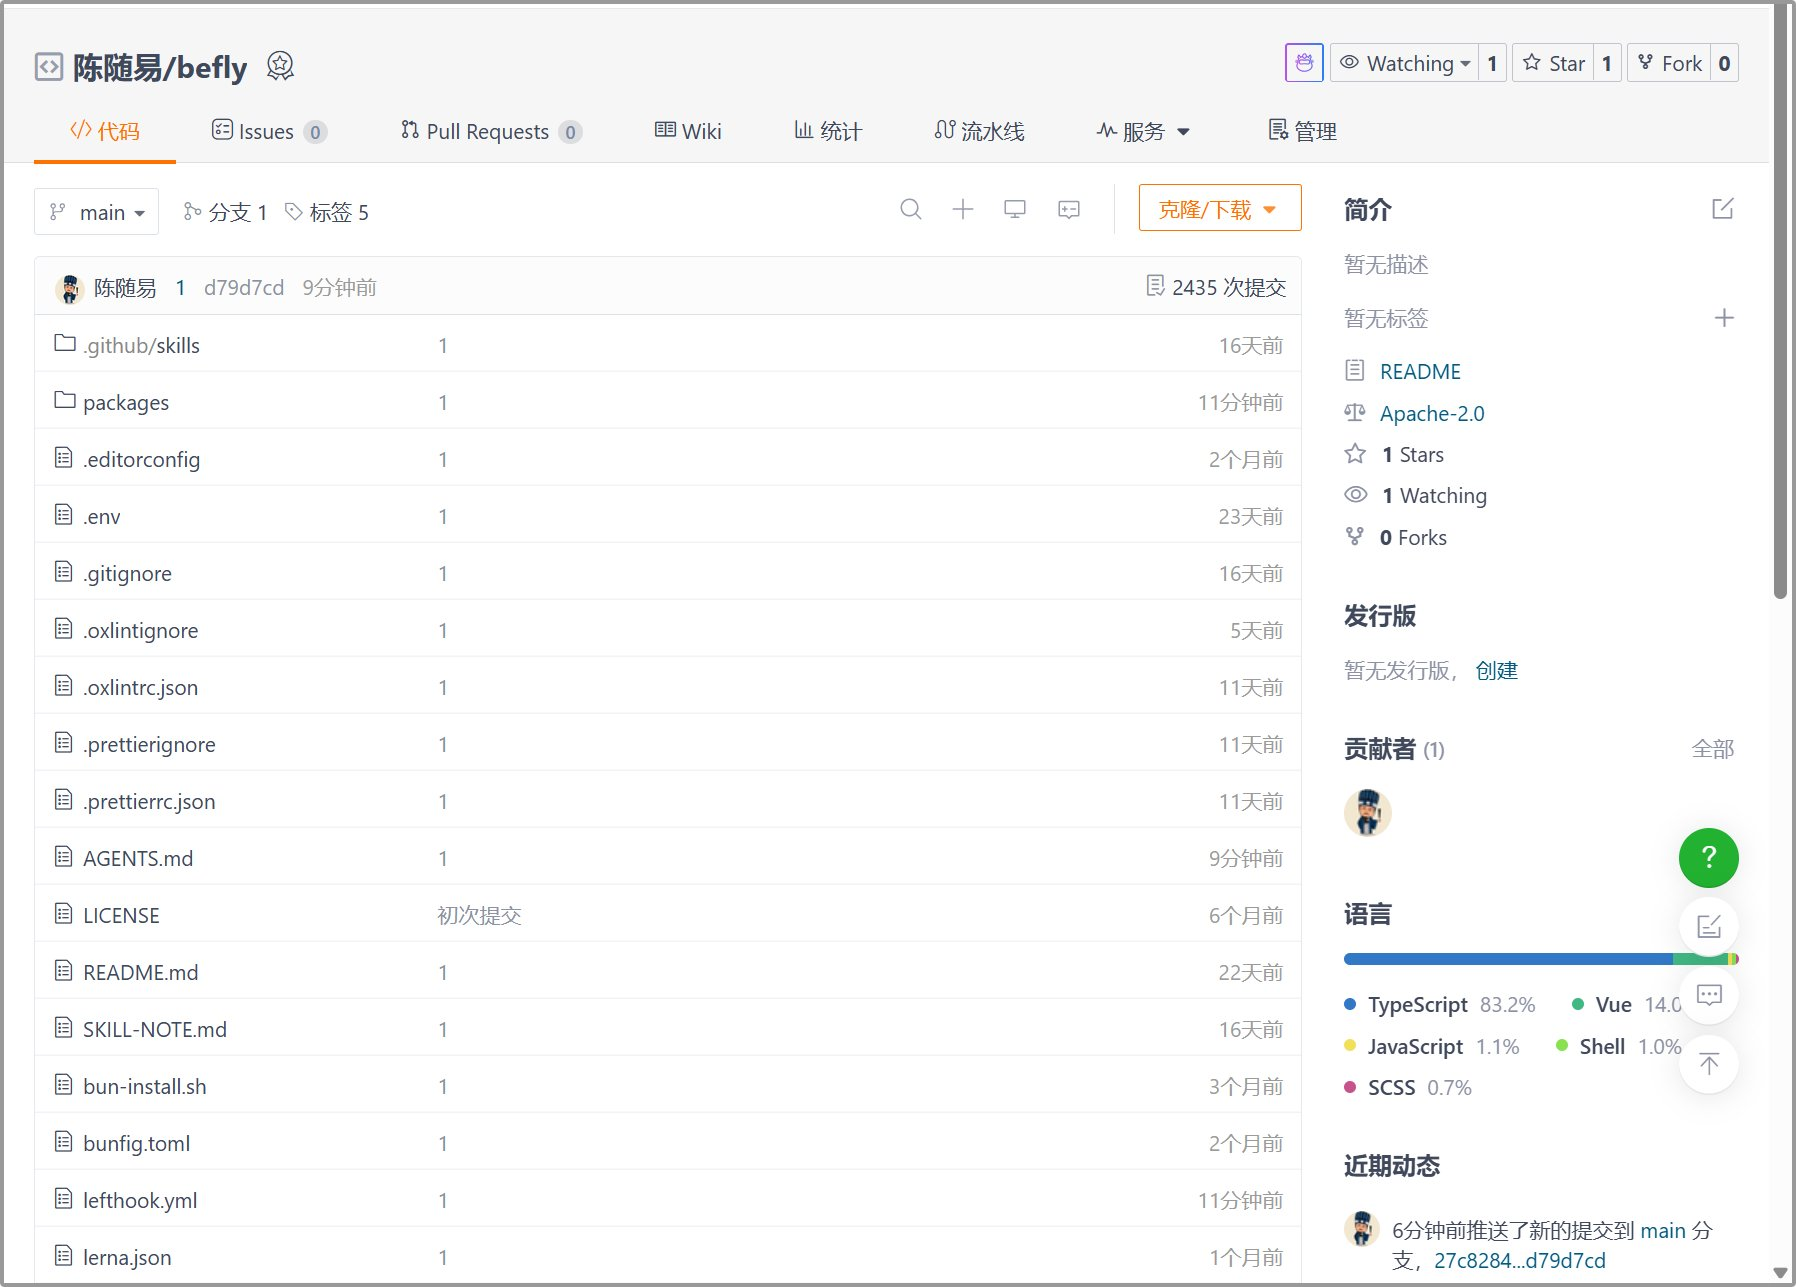Open the 管理 tab
The width and height of the screenshot is (1796, 1287).
[x=1303, y=131]
